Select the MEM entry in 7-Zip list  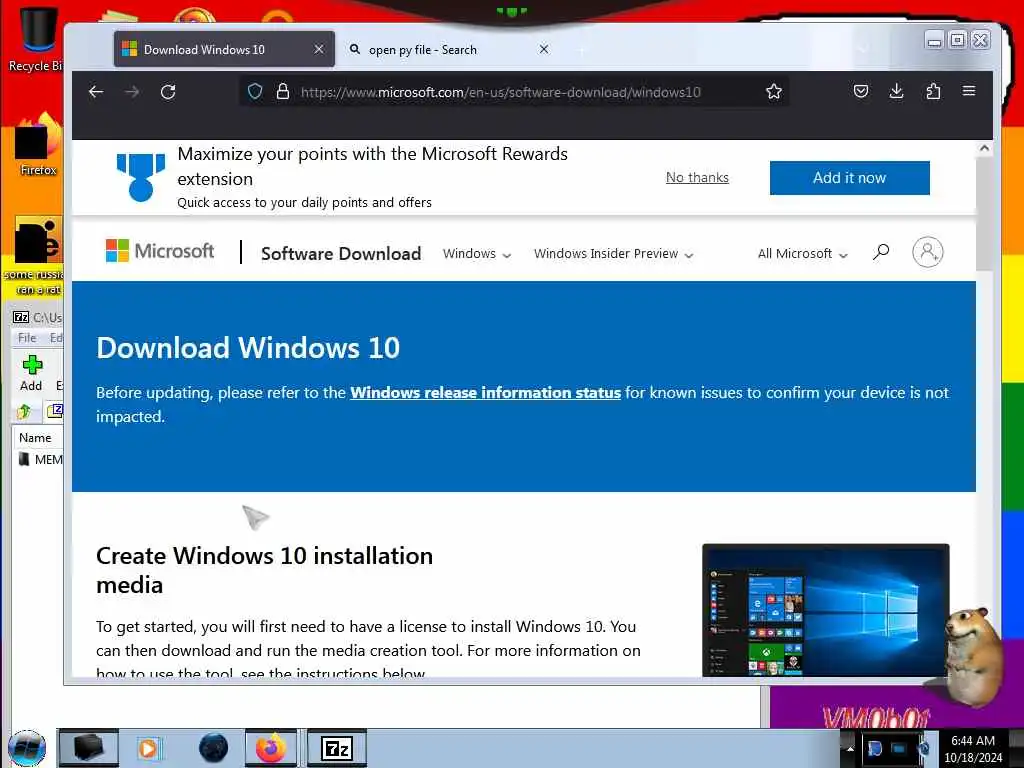click(41, 459)
